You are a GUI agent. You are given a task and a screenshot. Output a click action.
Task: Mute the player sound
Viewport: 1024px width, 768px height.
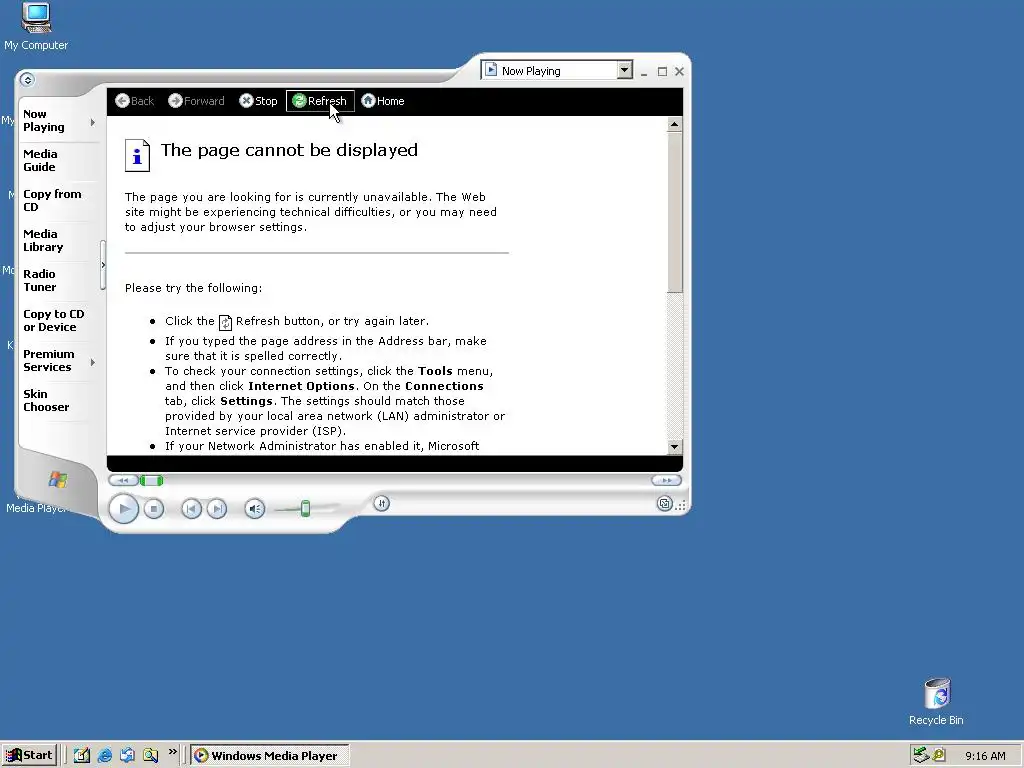(255, 508)
